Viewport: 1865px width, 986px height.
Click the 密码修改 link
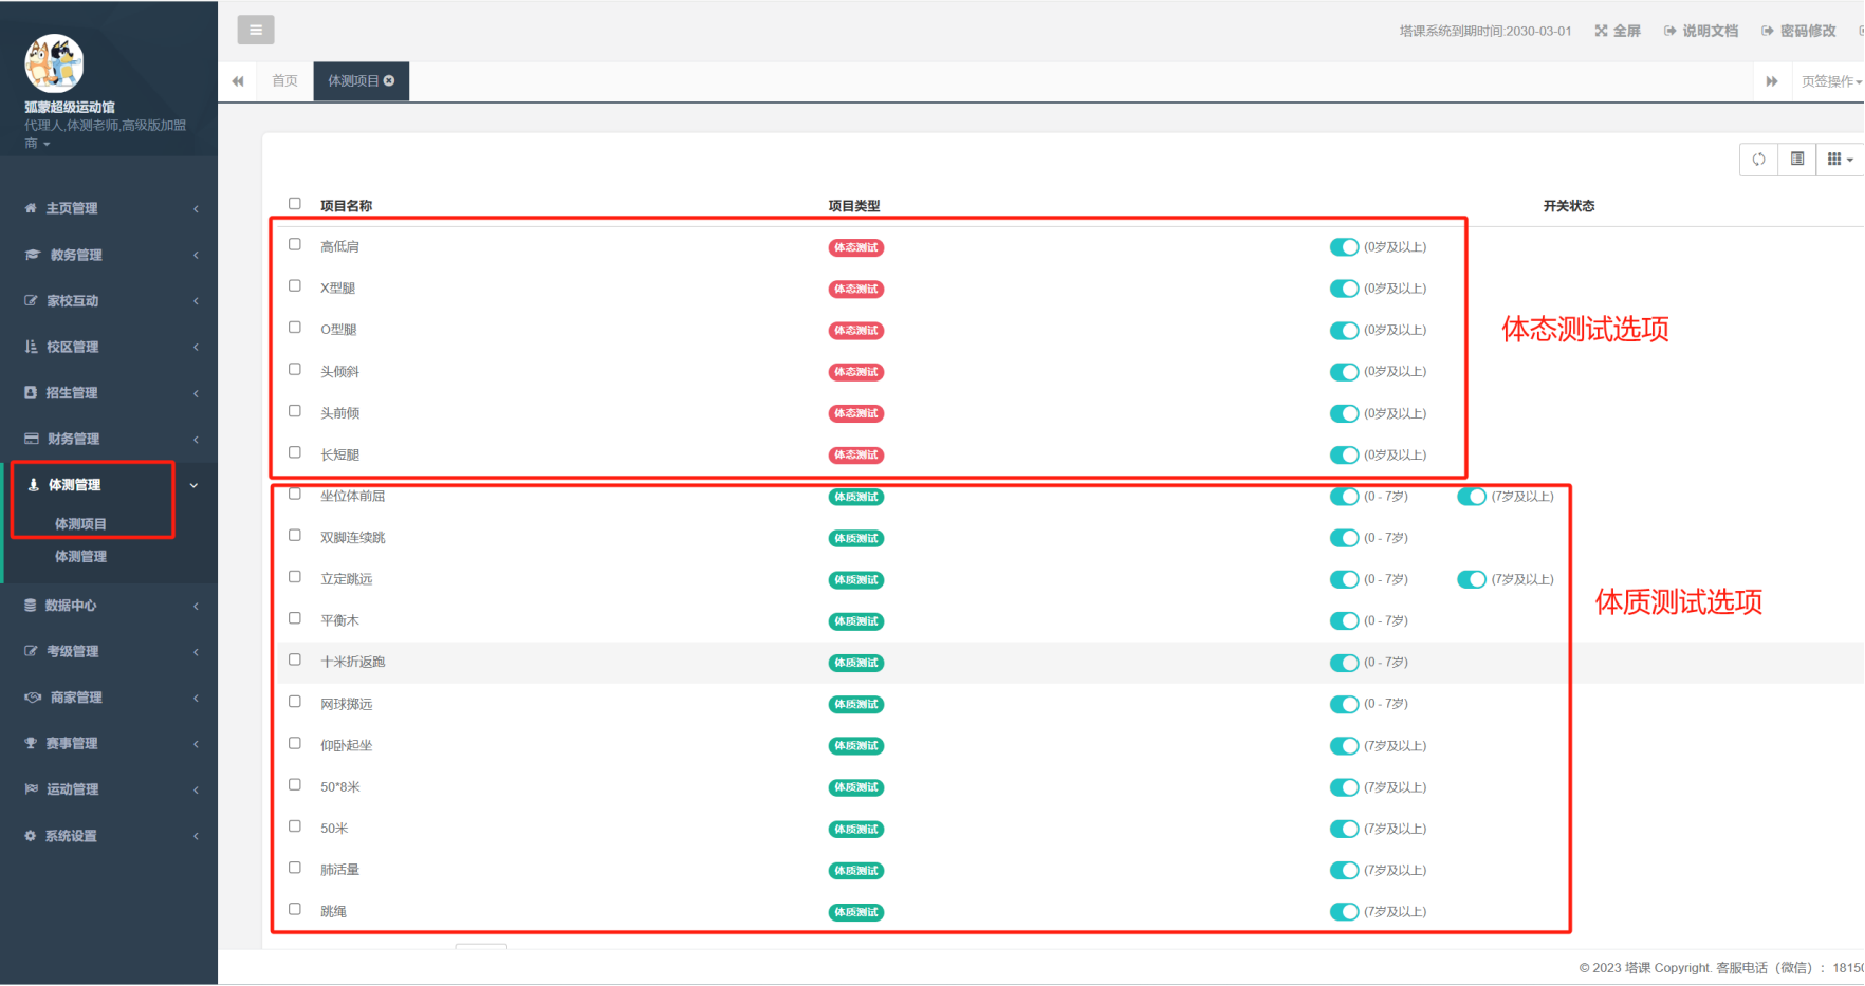tap(1799, 31)
